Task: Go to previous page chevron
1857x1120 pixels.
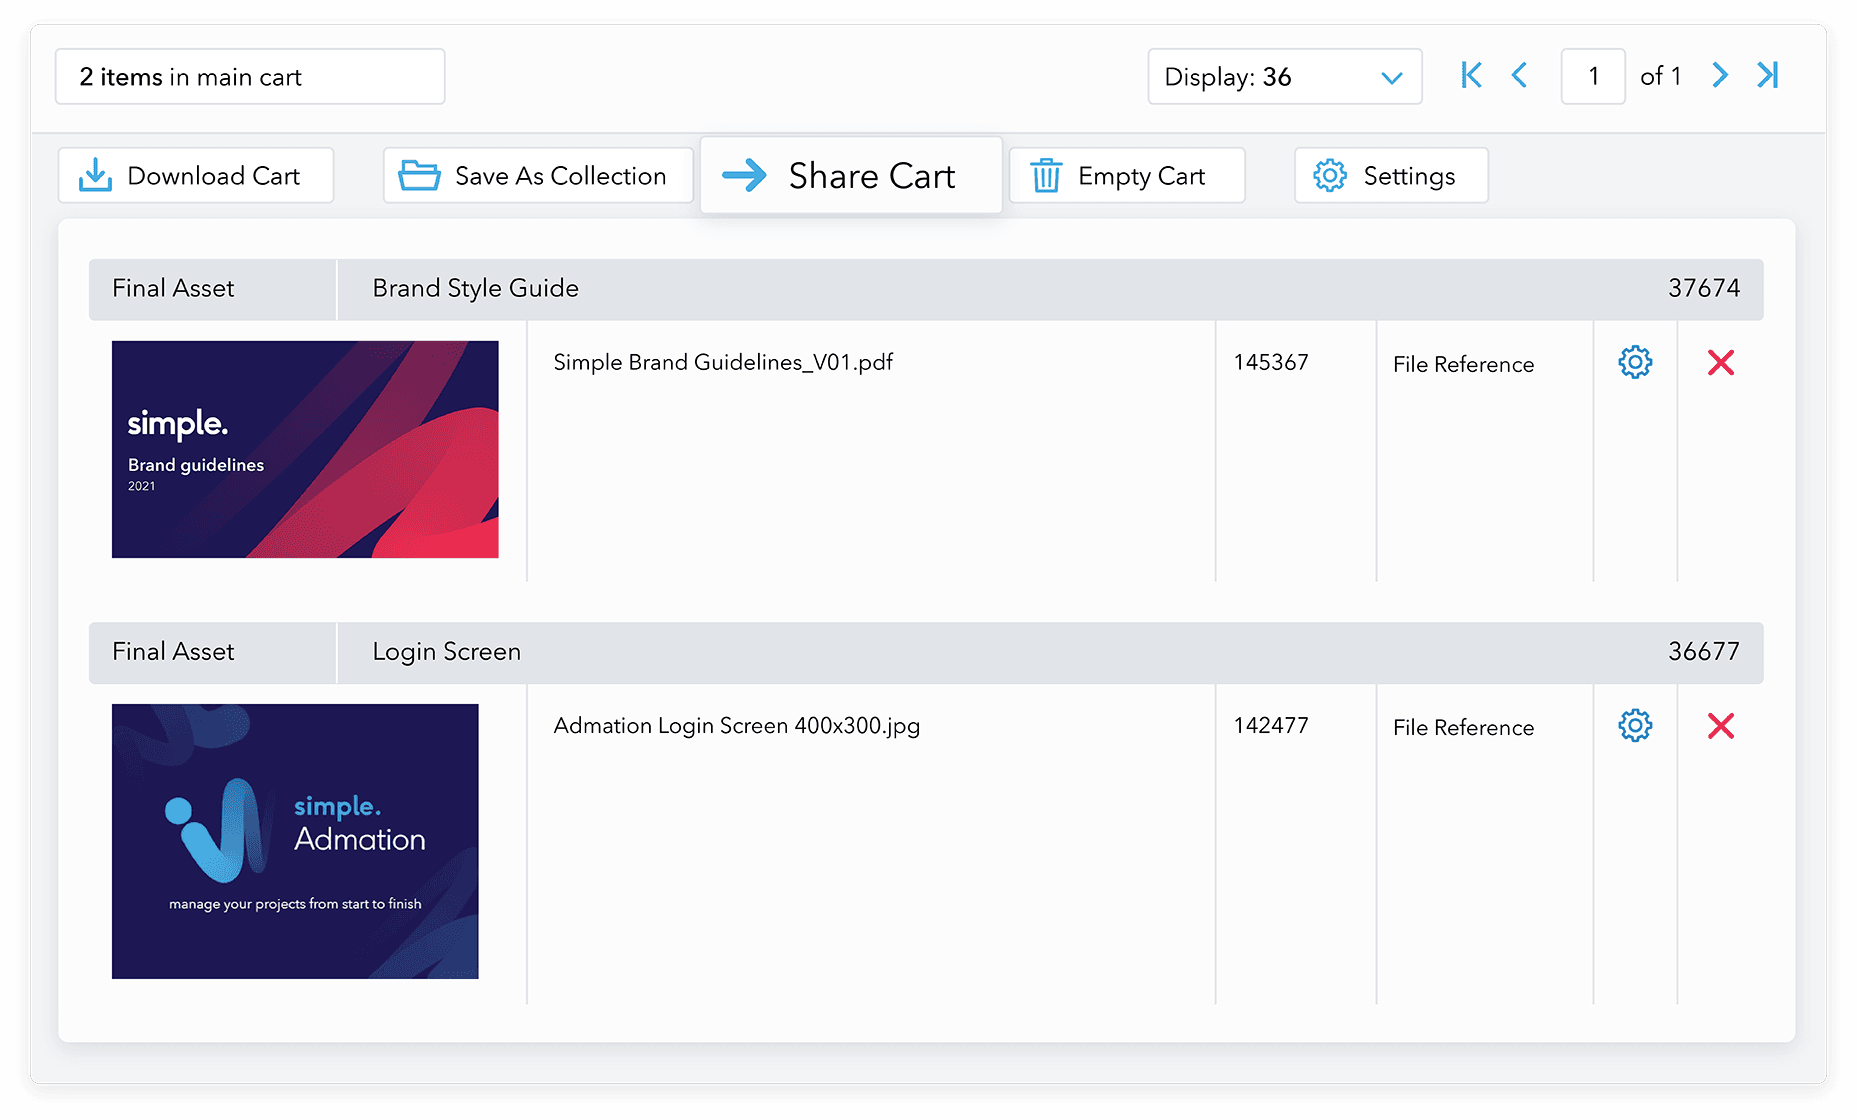Action: tap(1519, 76)
